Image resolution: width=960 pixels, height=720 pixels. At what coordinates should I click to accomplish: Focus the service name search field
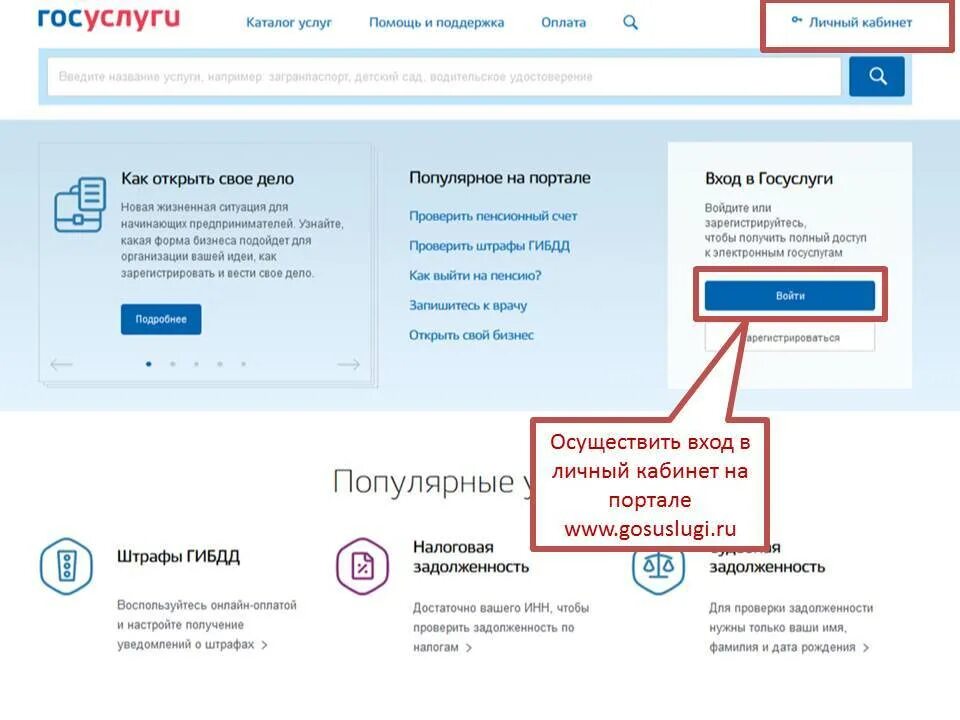(x=444, y=77)
